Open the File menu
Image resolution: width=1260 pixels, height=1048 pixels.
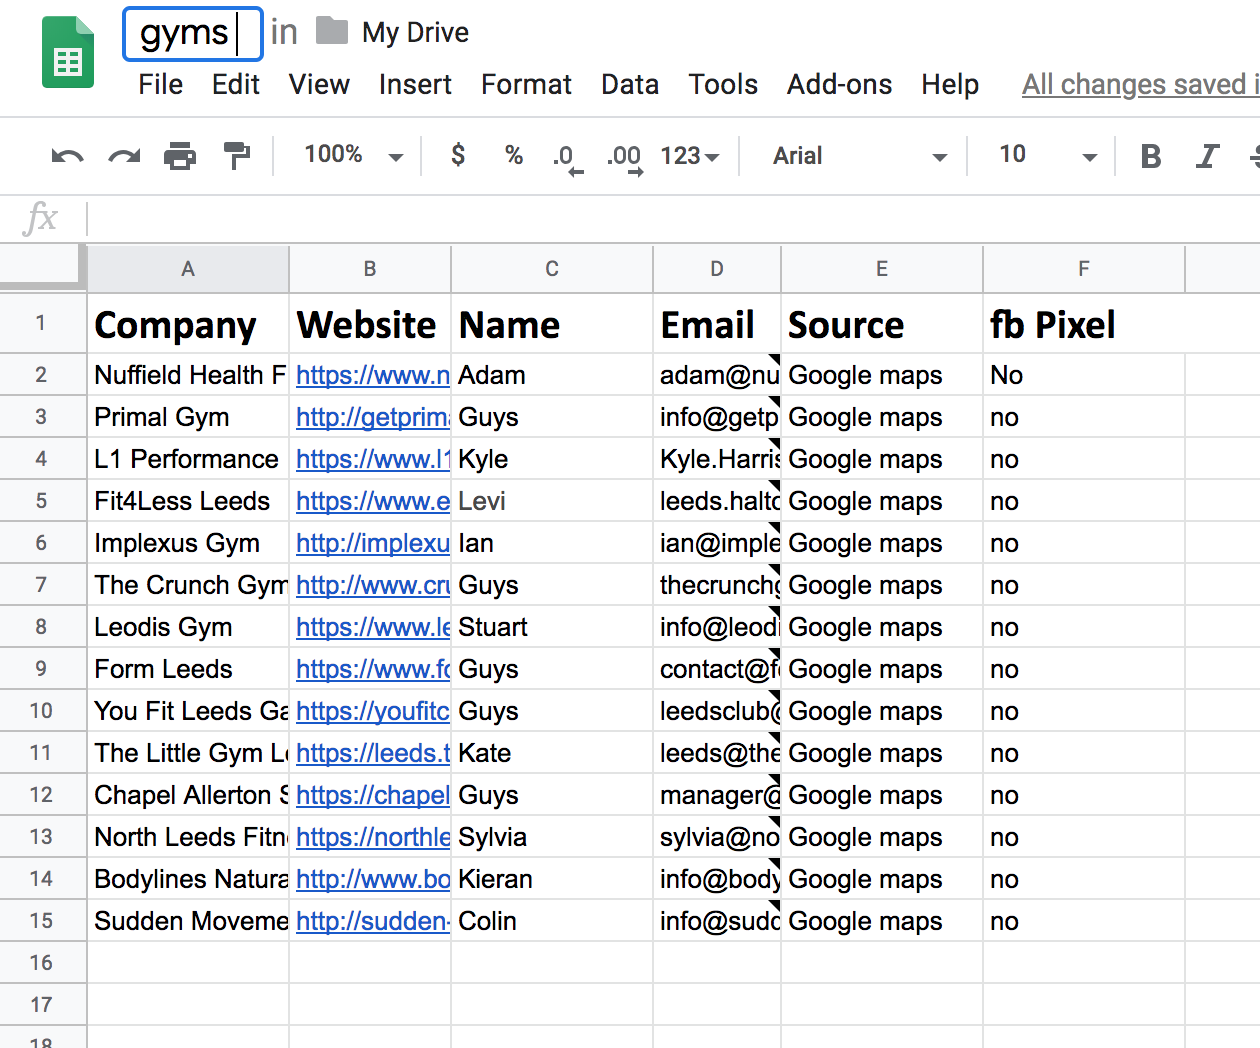(161, 85)
